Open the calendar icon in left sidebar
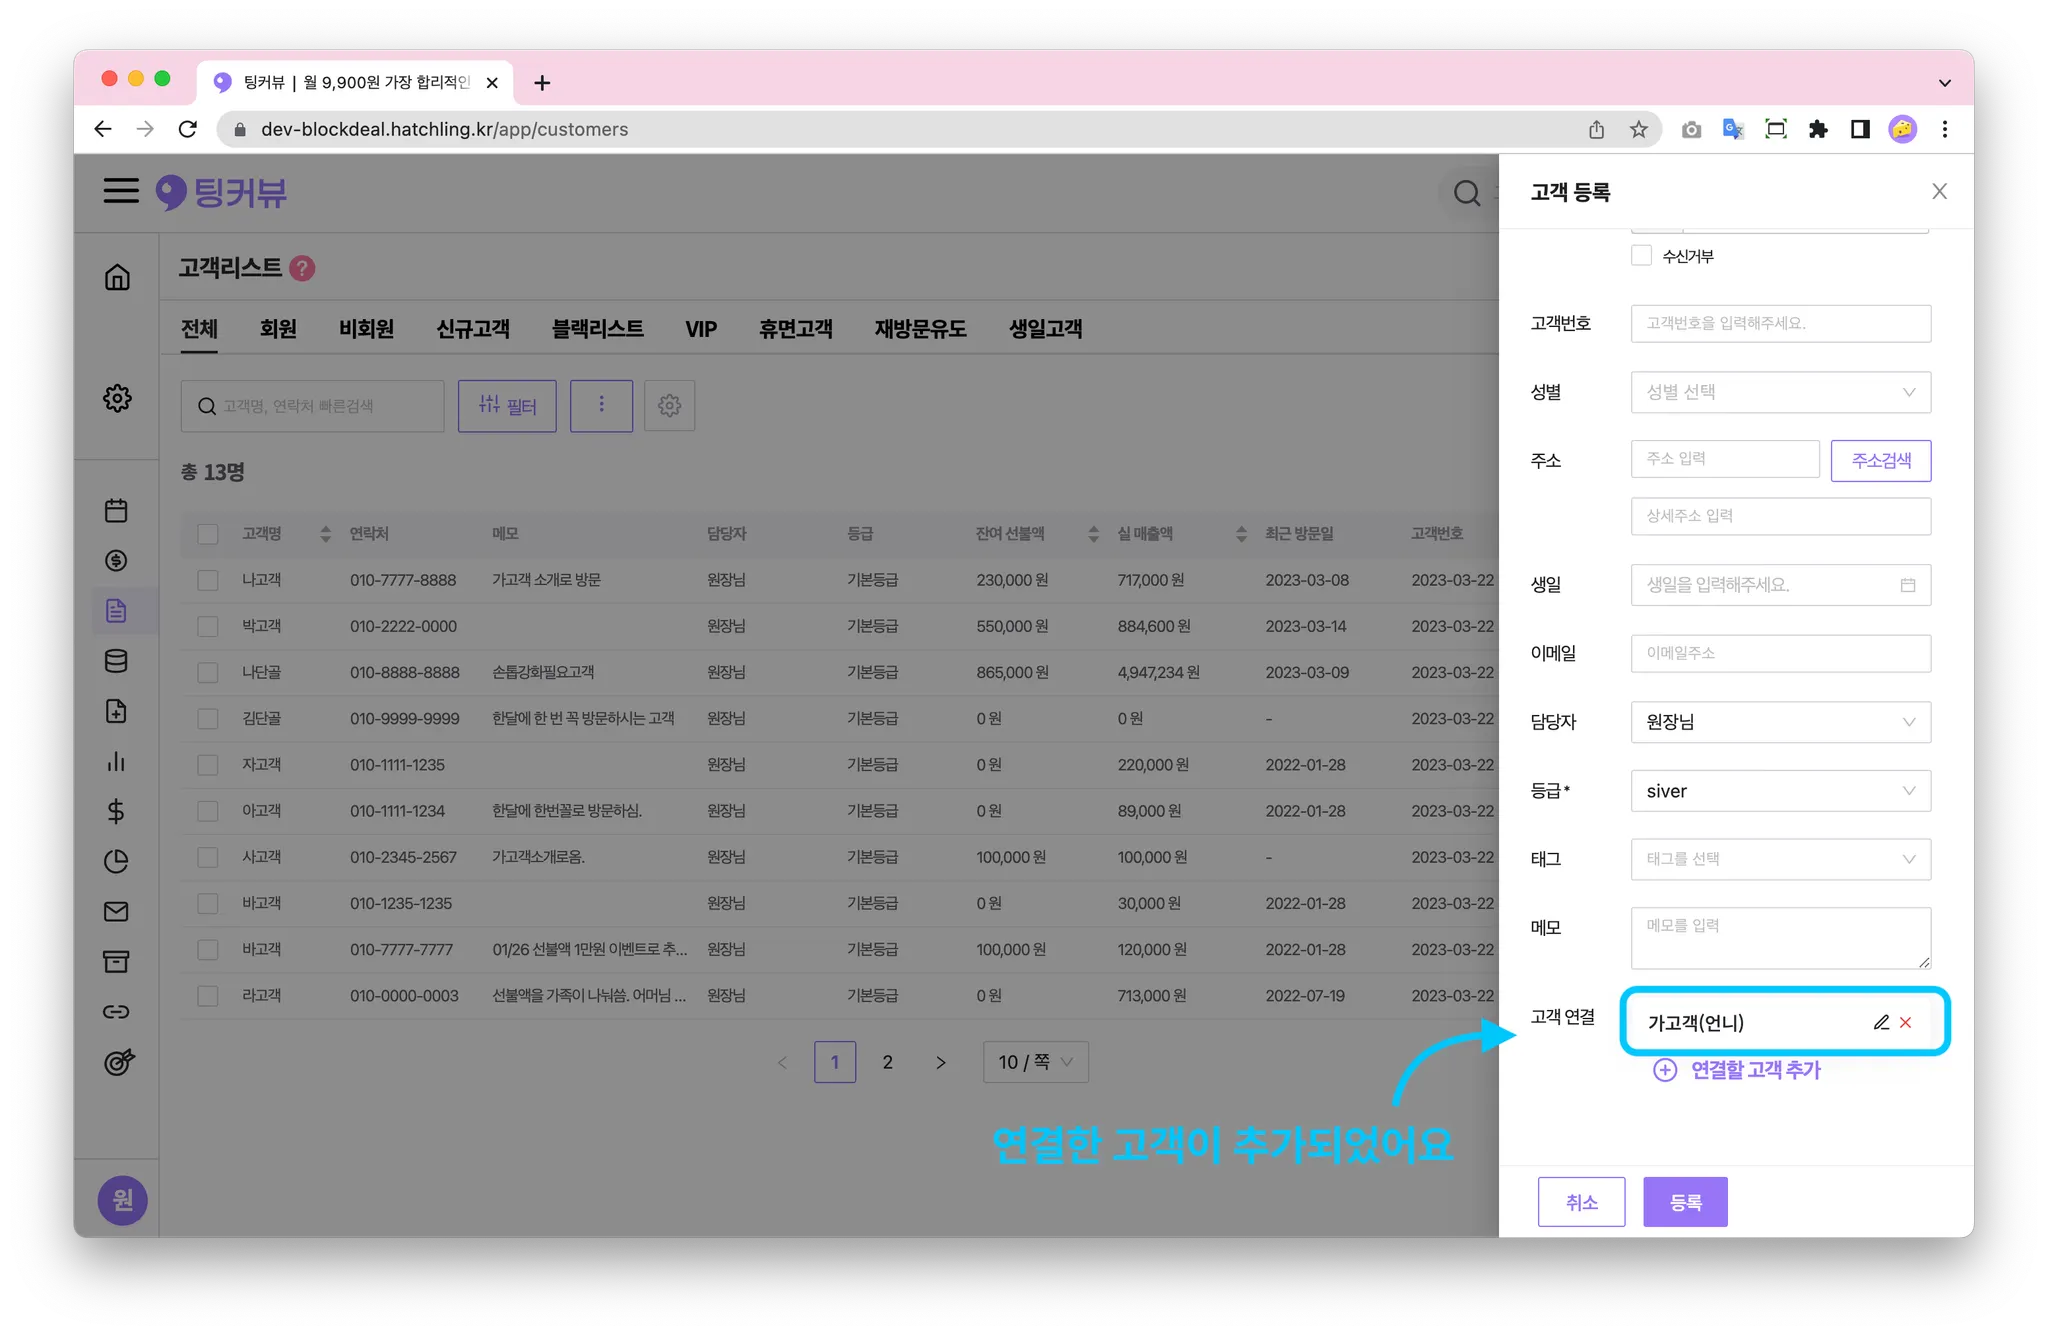 (116, 510)
